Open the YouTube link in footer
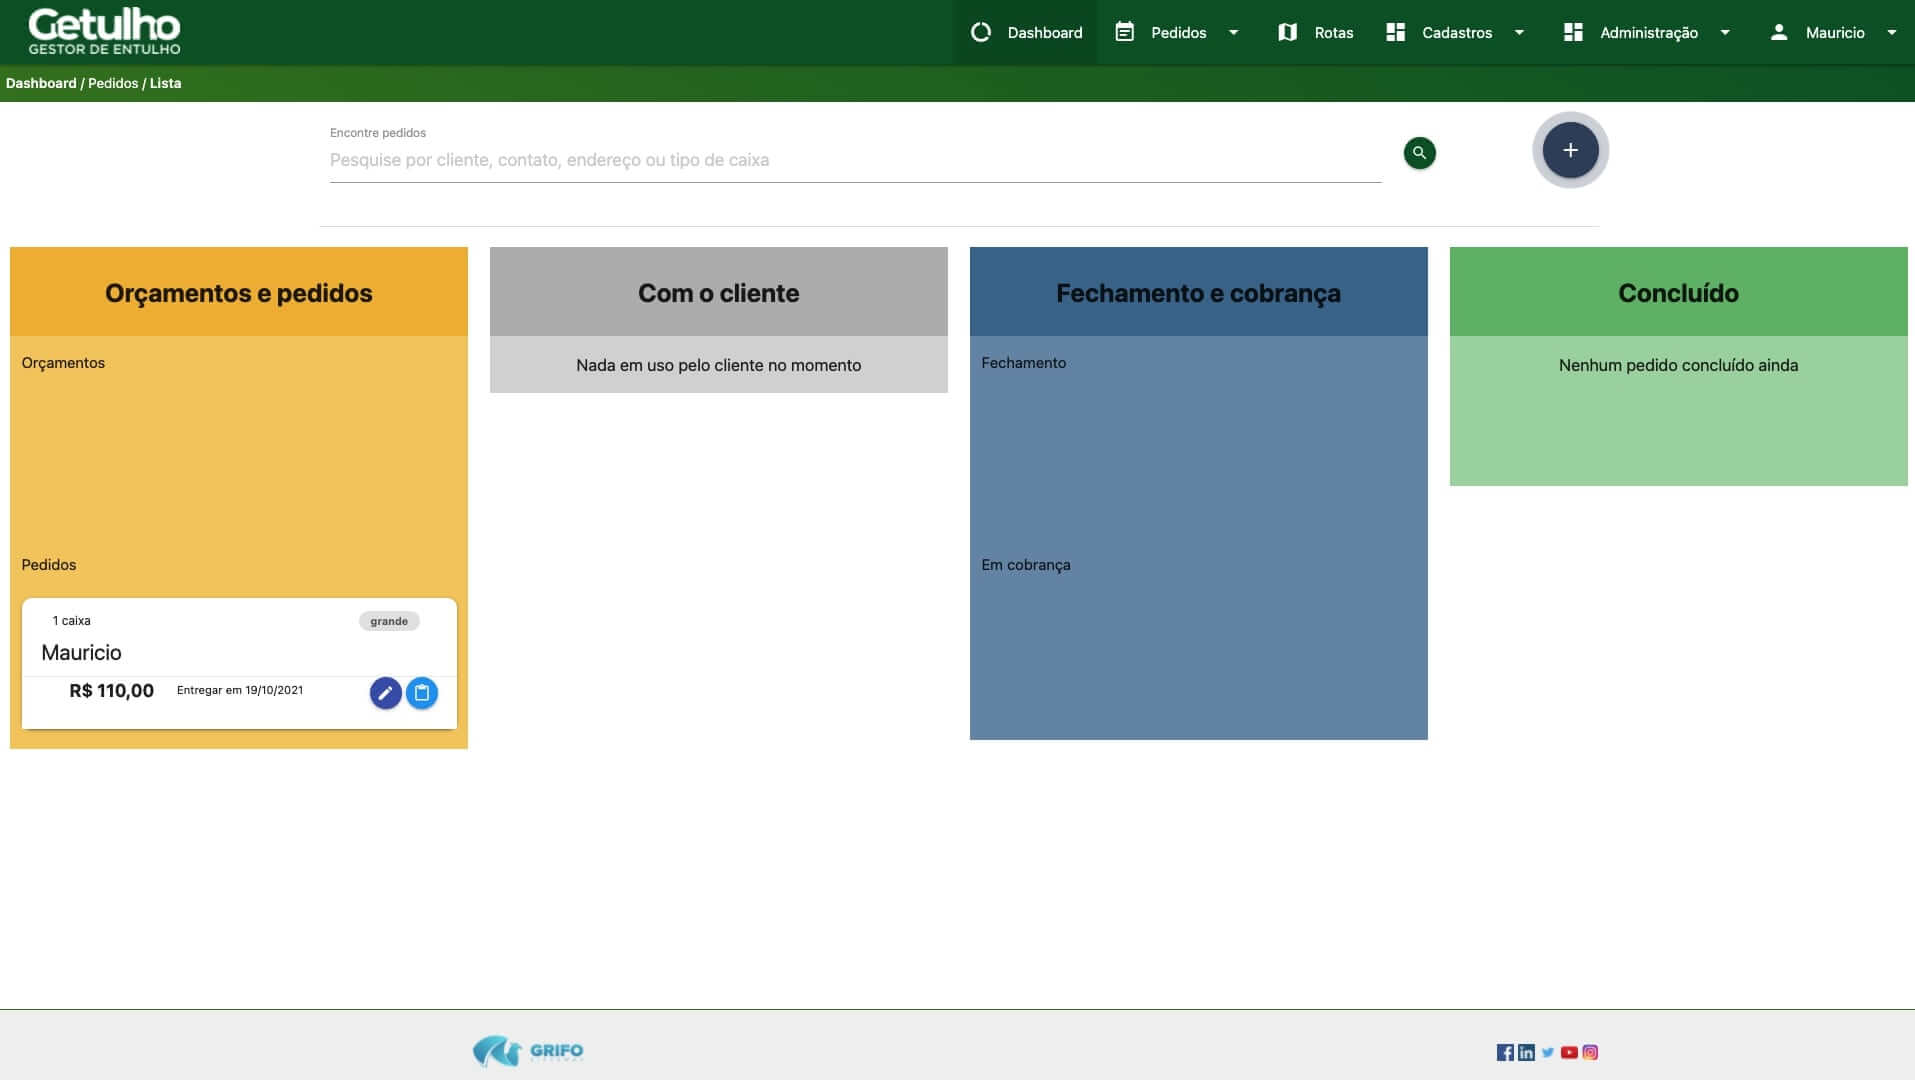 point(1569,1052)
